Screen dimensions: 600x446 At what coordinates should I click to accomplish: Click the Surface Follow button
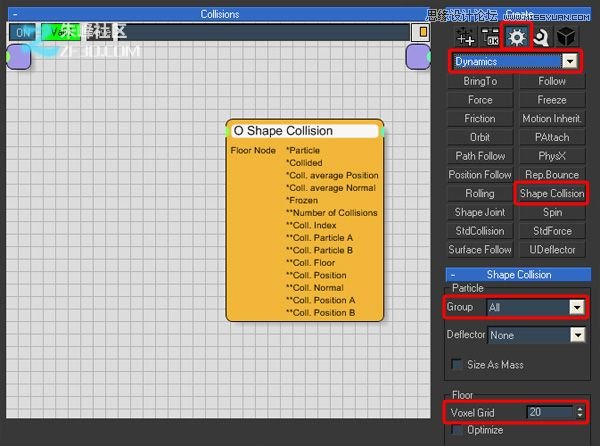click(480, 250)
